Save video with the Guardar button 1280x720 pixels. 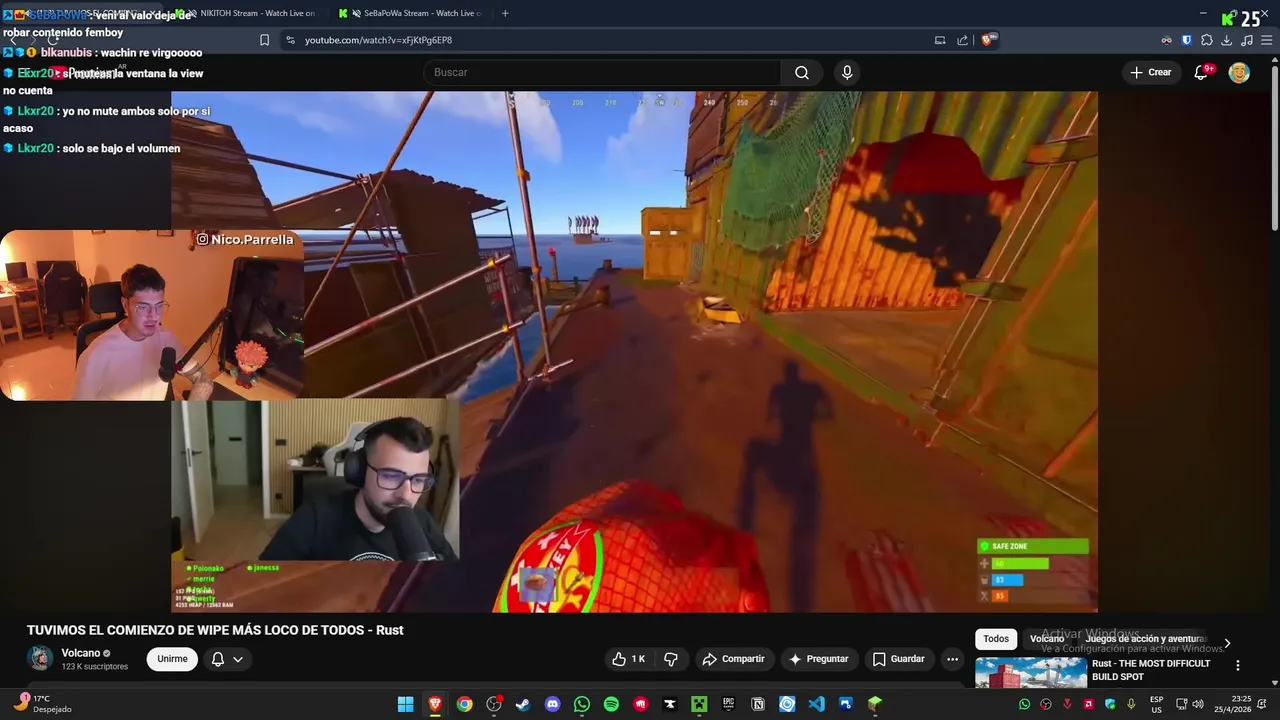[x=898, y=659]
